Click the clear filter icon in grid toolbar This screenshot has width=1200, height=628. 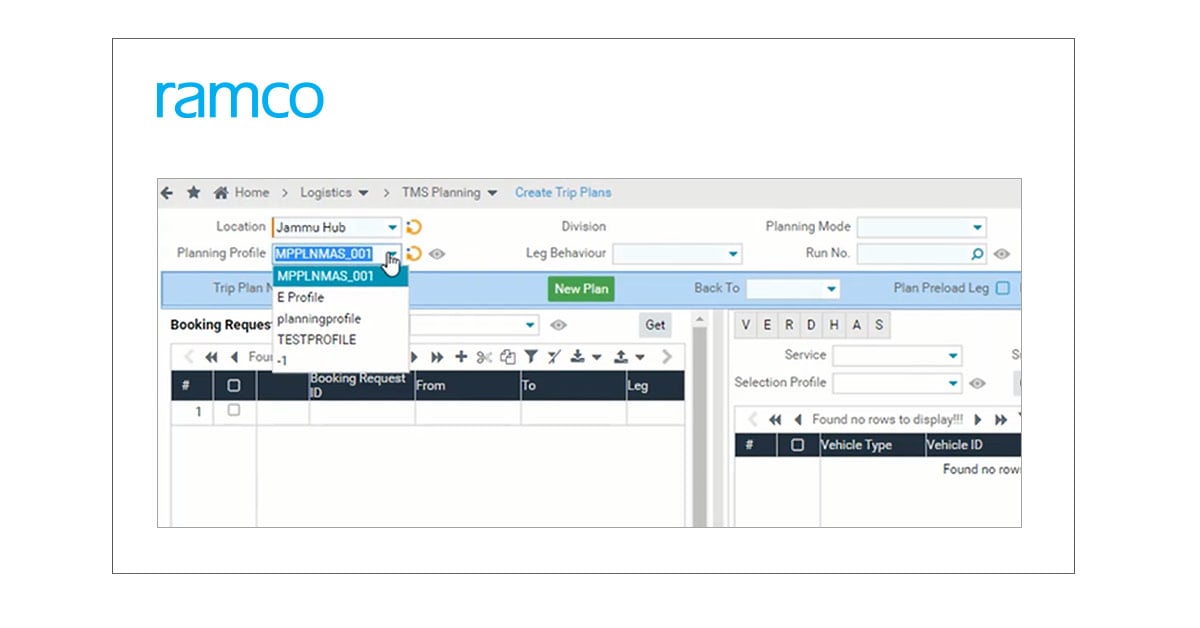(554, 357)
